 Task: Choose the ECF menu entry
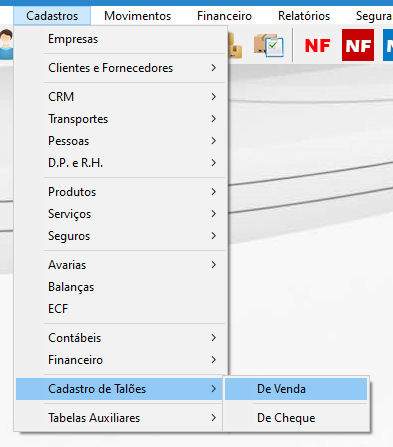pos(120,309)
